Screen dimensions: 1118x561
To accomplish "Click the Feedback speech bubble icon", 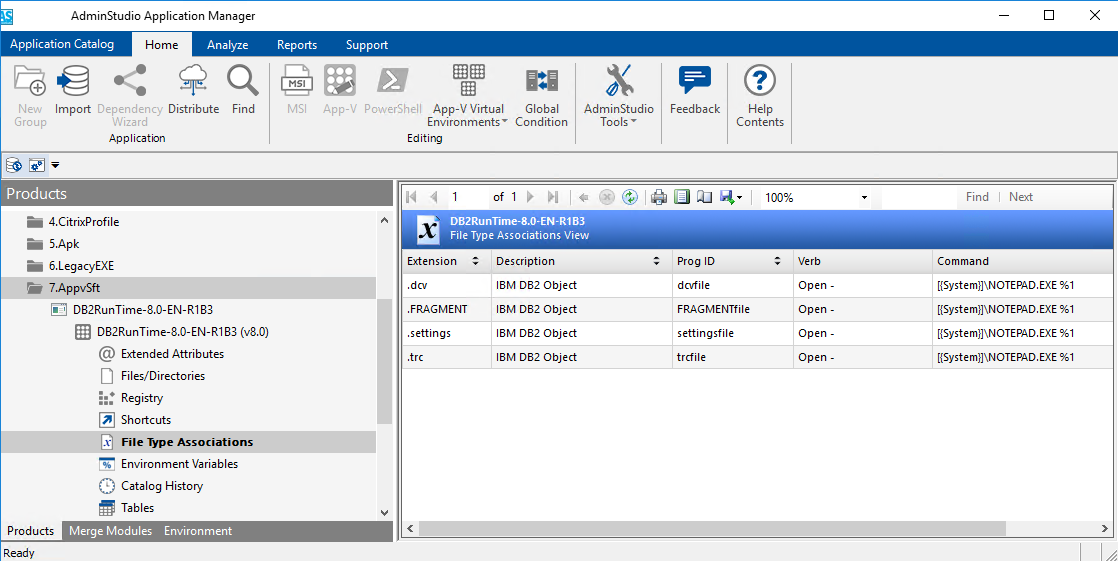I will [694, 82].
